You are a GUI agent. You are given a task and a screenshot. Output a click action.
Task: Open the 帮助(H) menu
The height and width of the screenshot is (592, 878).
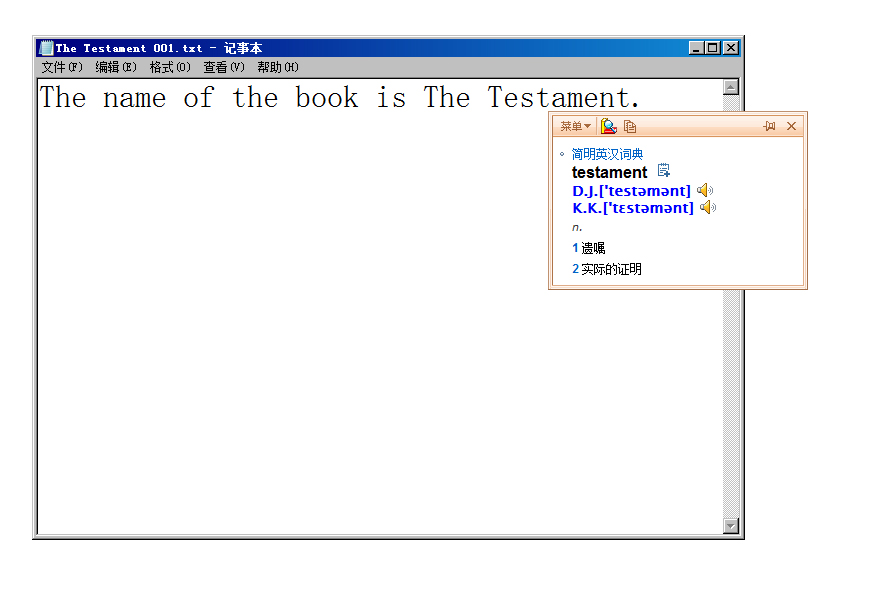[278, 67]
